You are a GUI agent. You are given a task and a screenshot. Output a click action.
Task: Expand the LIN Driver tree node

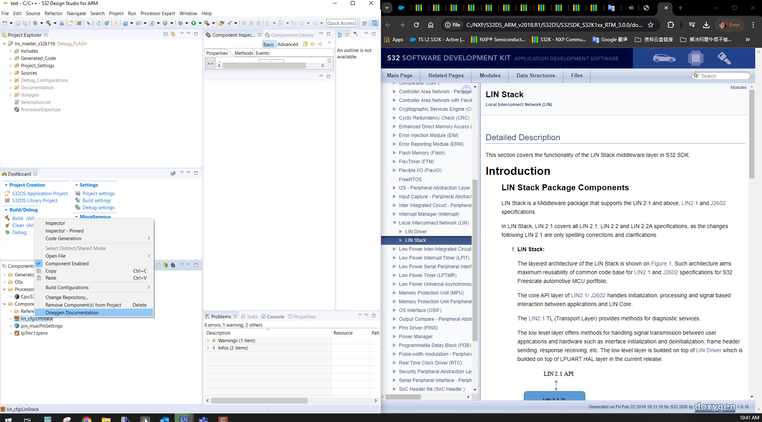tap(400, 231)
